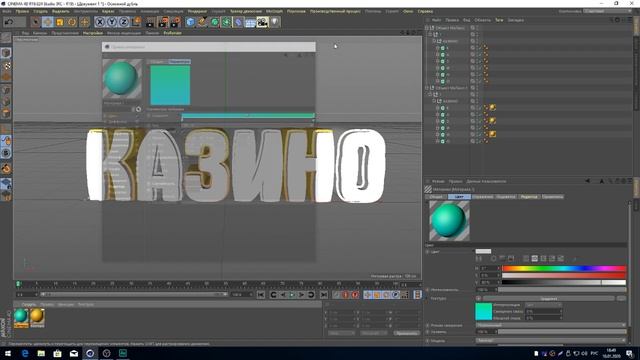Open coordinate system toggle in the toolbar
The width and height of the screenshot is (640, 360).
click(136, 22)
